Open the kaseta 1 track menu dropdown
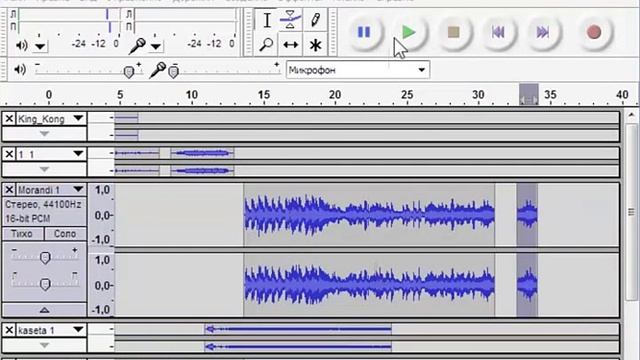The height and width of the screenshot is (360, 640). click(x=78, y=329)
